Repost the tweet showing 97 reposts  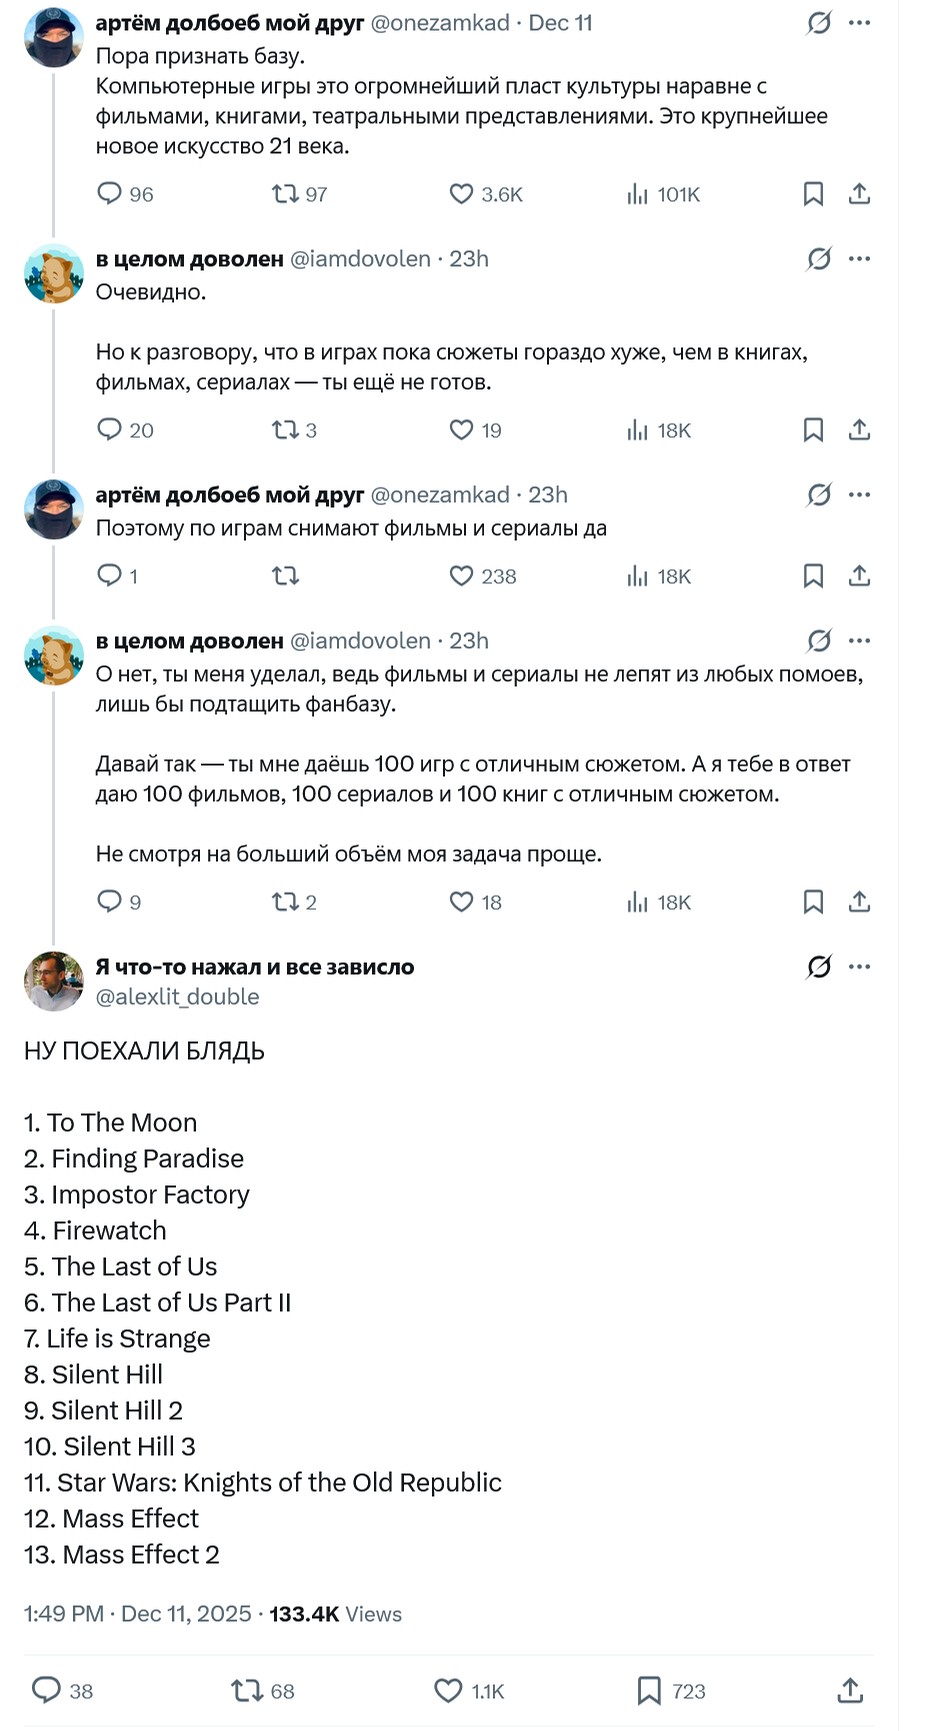pos(286,194)
